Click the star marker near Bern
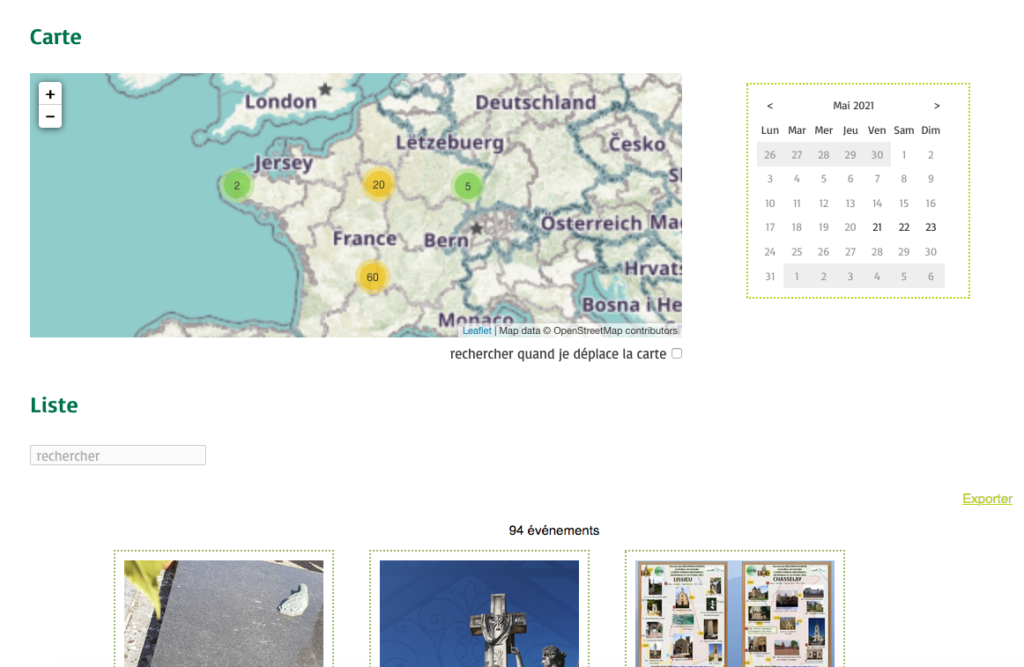This screenshot has height=667, width=1024. [x=477, y=229]
